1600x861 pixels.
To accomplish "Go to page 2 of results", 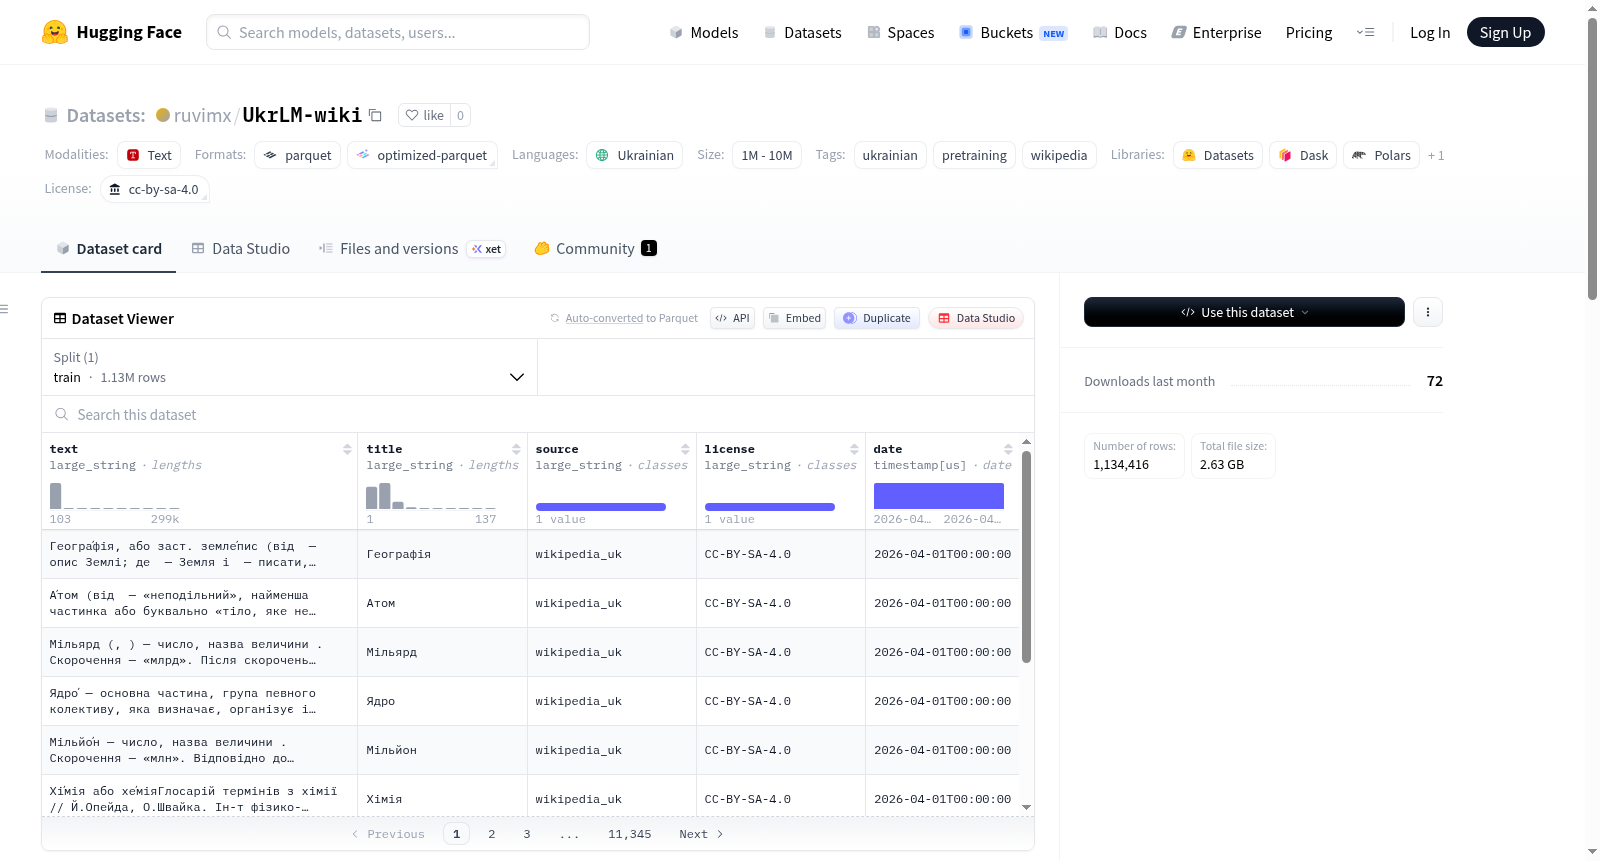I will click(491, 834).
